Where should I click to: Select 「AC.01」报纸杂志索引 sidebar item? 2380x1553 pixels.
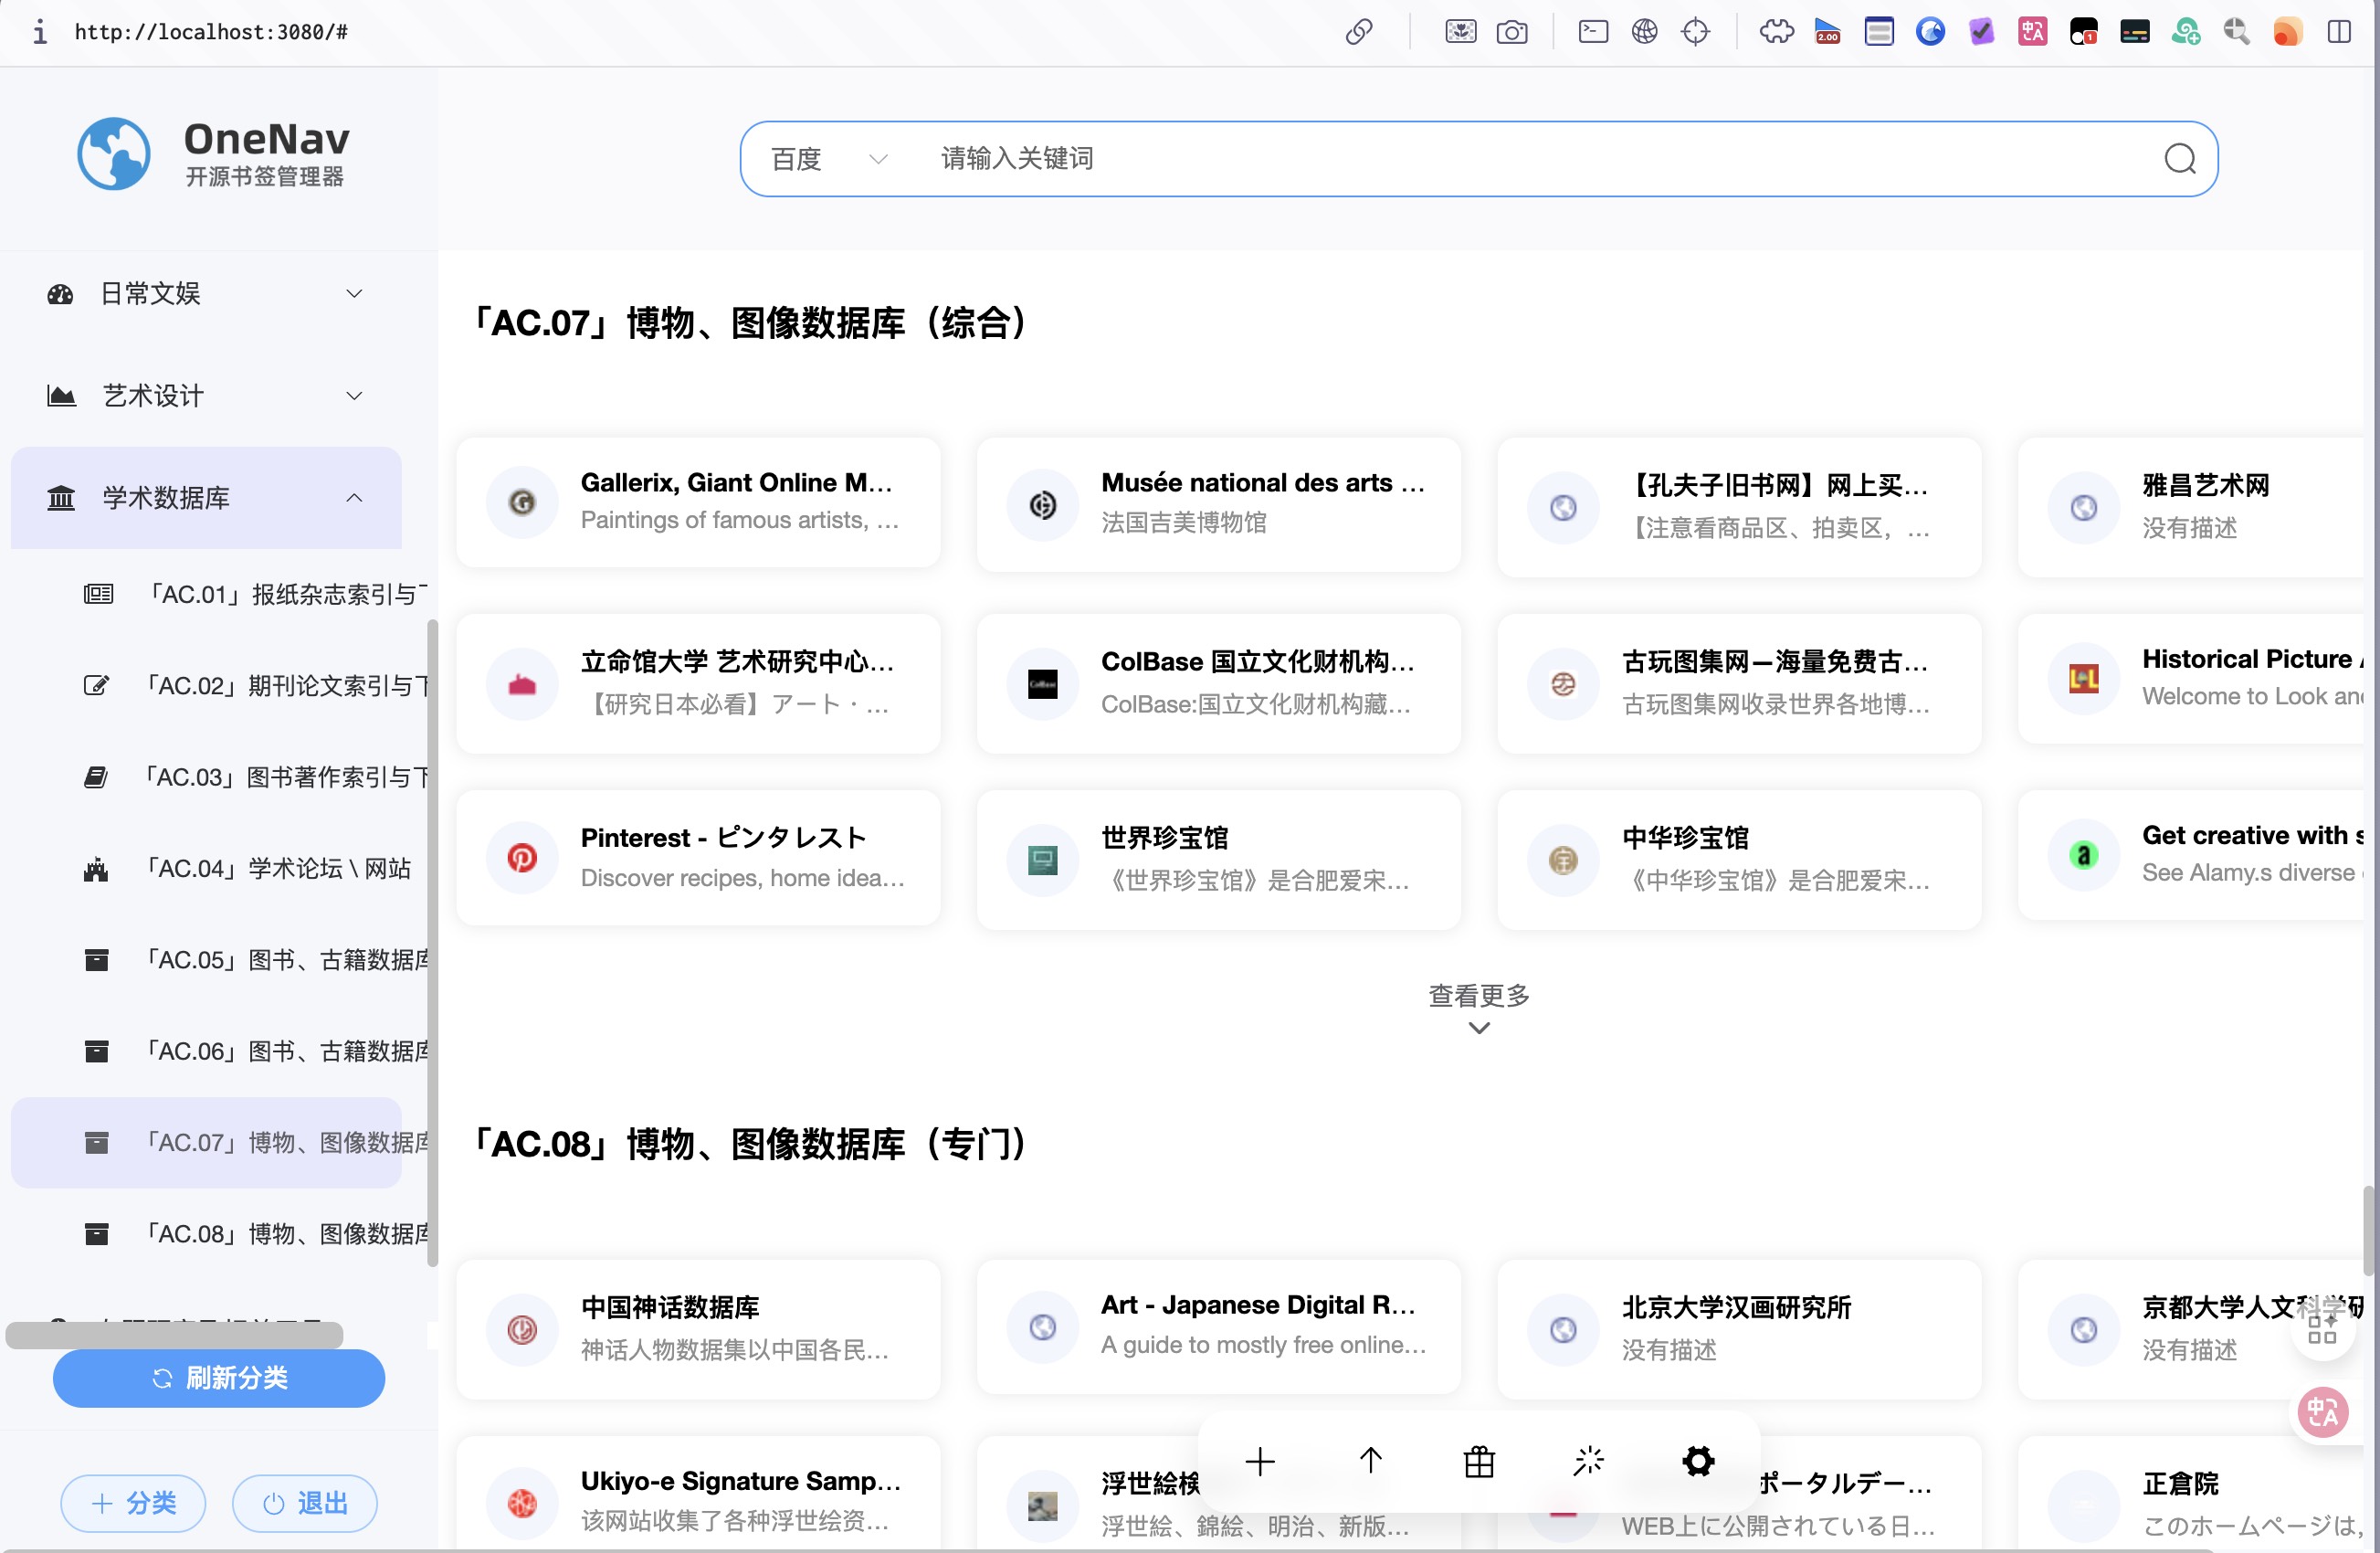tap(285, 594)
